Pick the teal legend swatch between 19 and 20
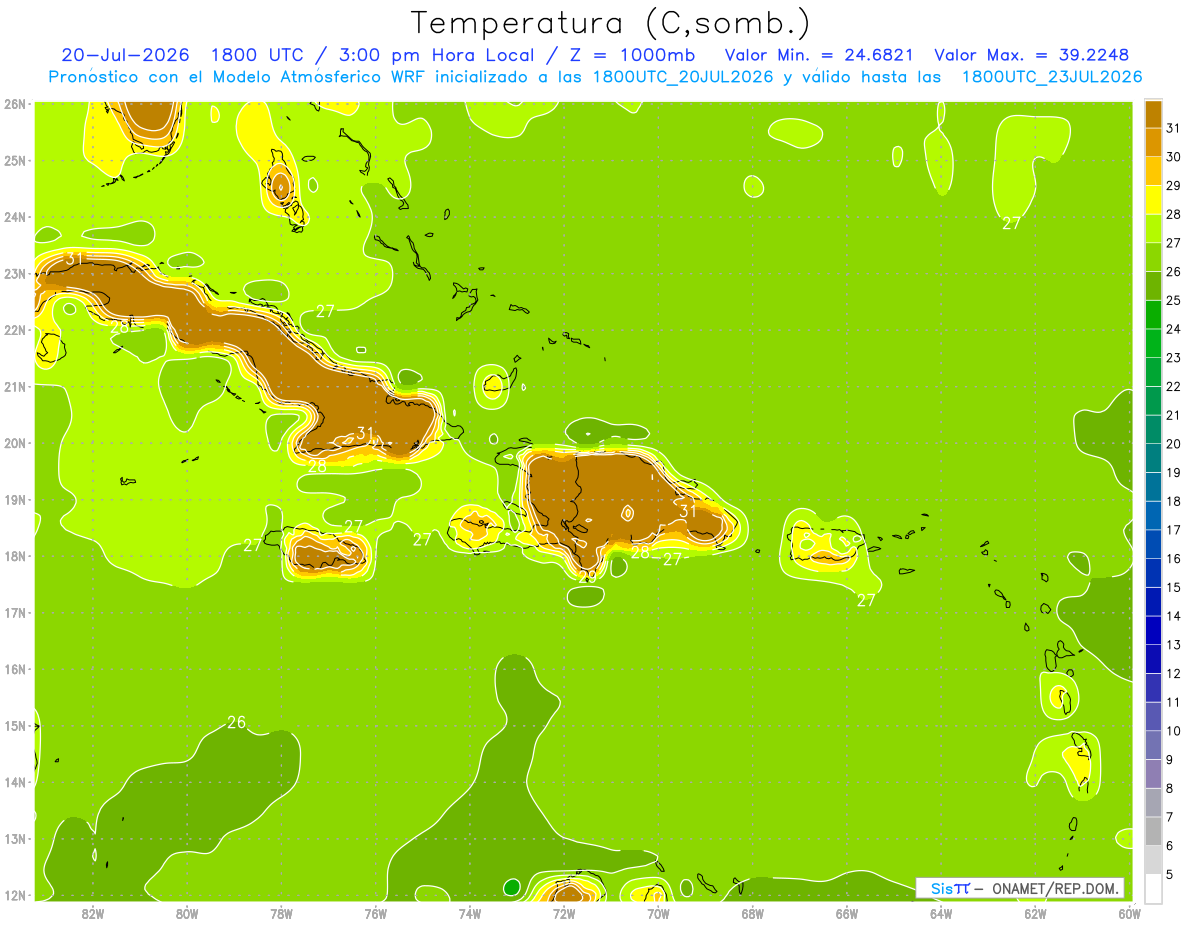The image size is (1200, 927). click(1153, 458)
